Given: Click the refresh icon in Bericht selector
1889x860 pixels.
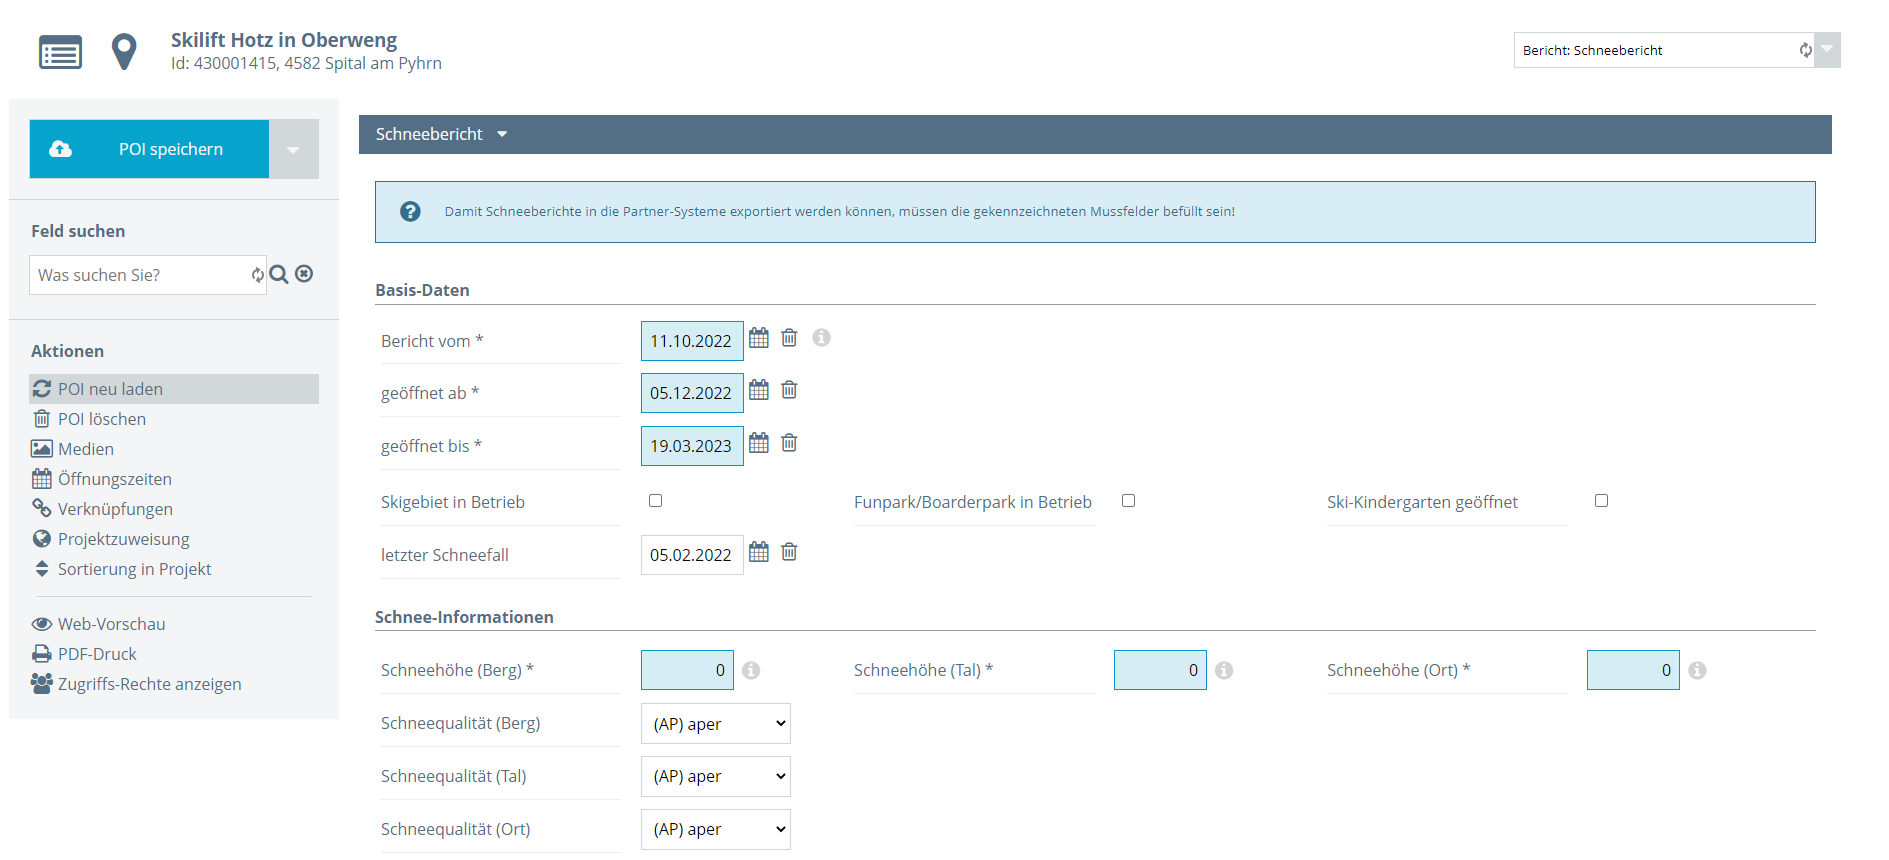Looking at the screenshot, I should 1805,50.
